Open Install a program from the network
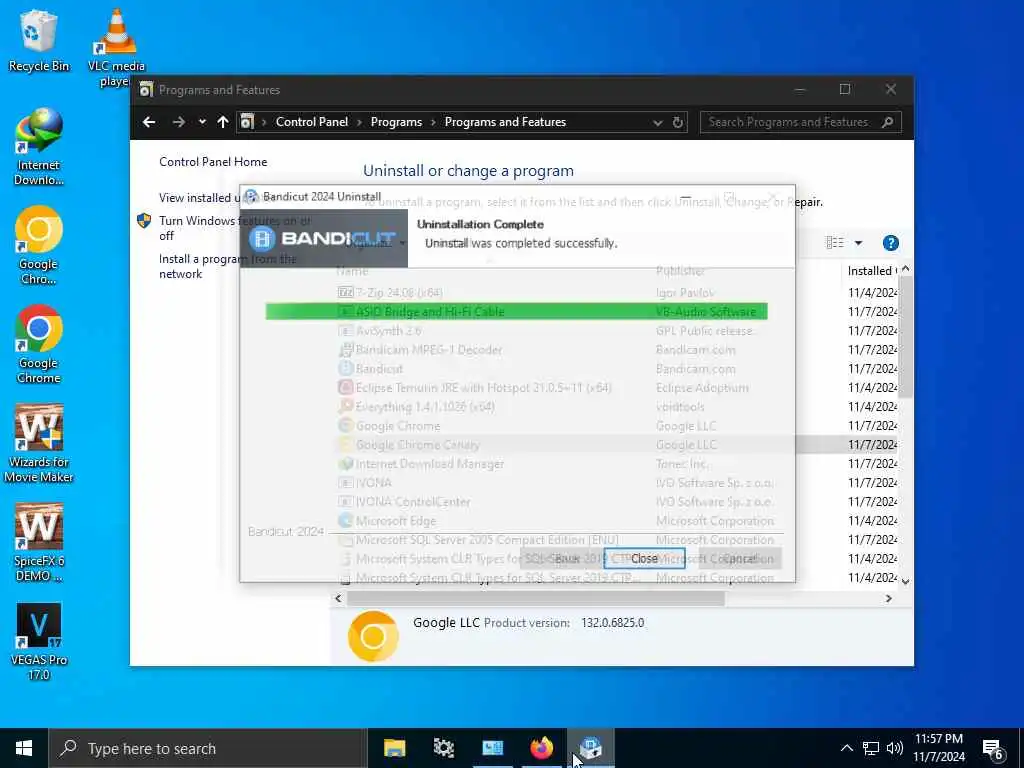The image size is (1024, 768). point(227,266)
